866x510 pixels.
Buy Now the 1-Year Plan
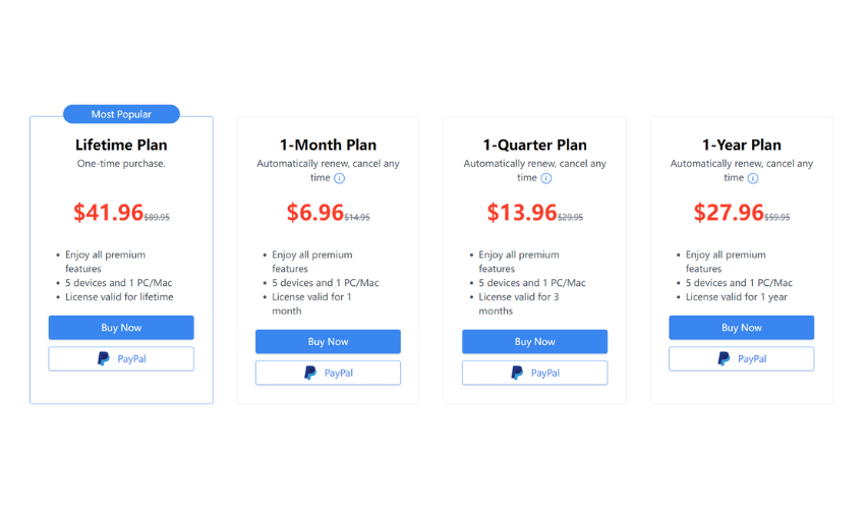(x=741, y=328)
